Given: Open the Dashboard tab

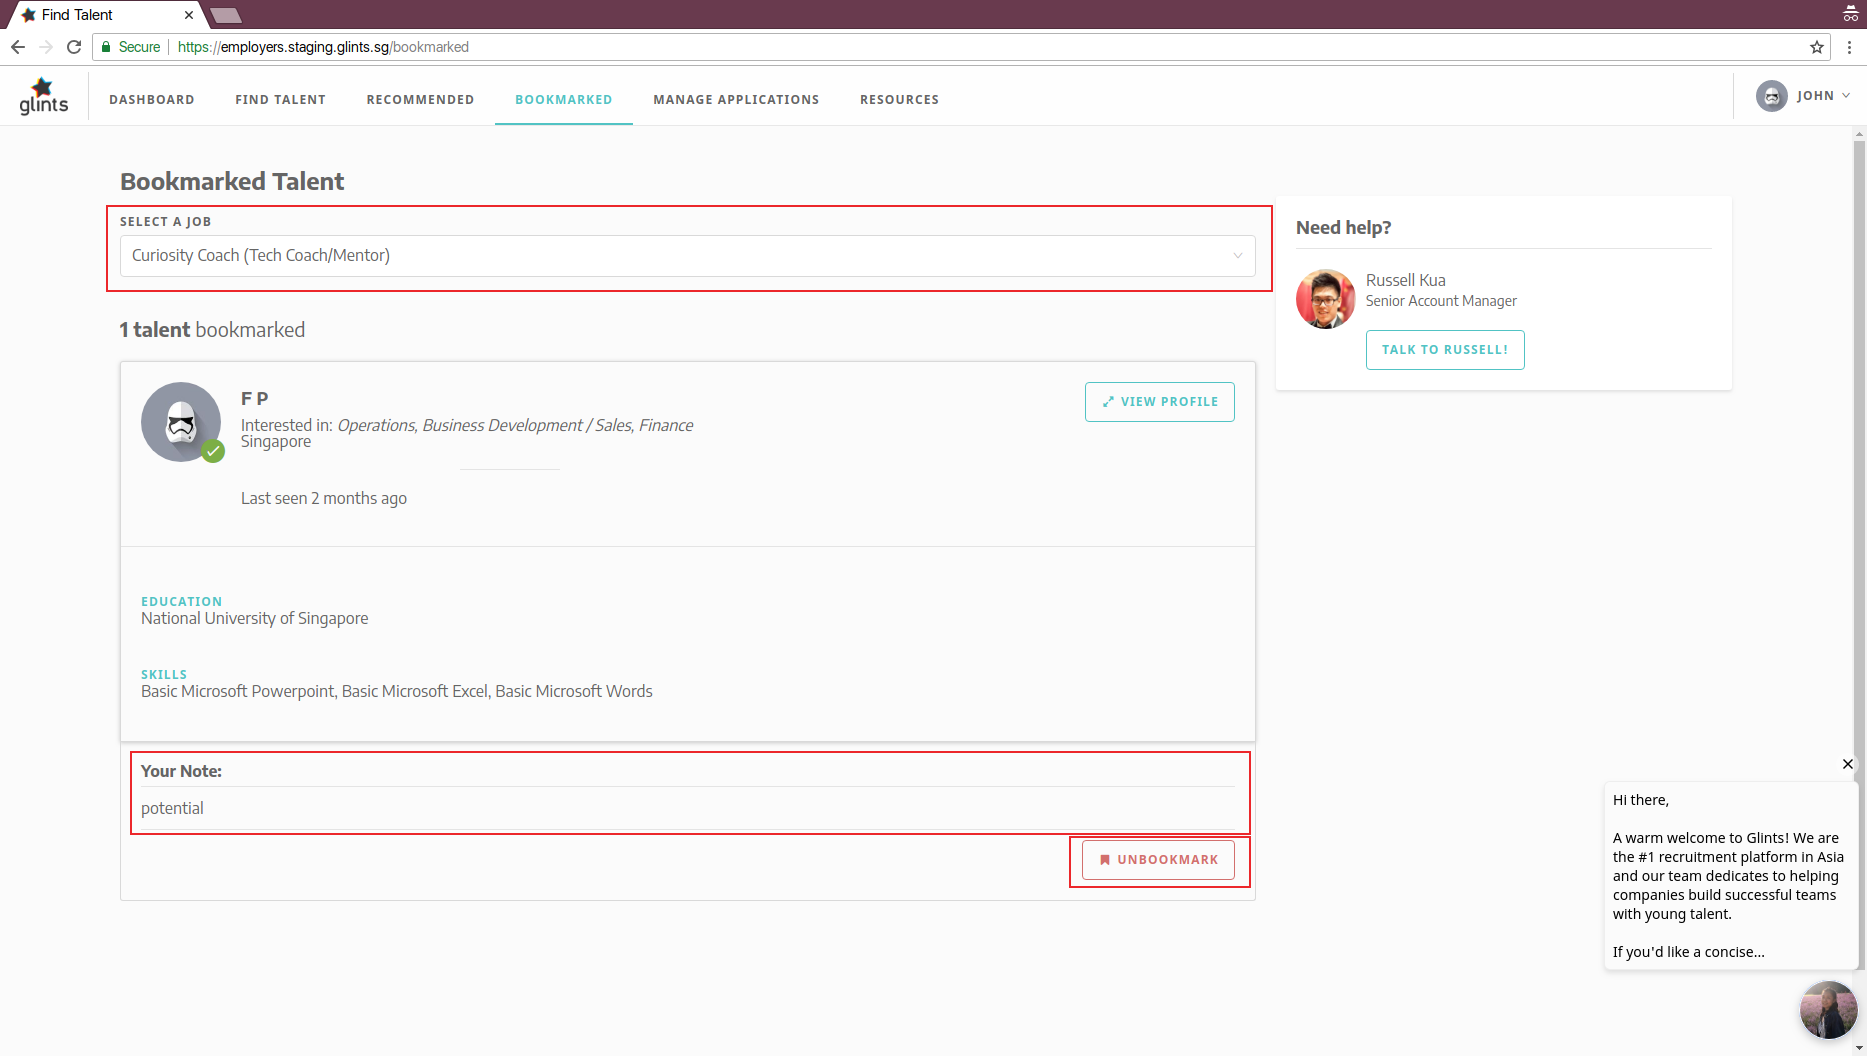Looking at the screenshot, I should point(152,100).
